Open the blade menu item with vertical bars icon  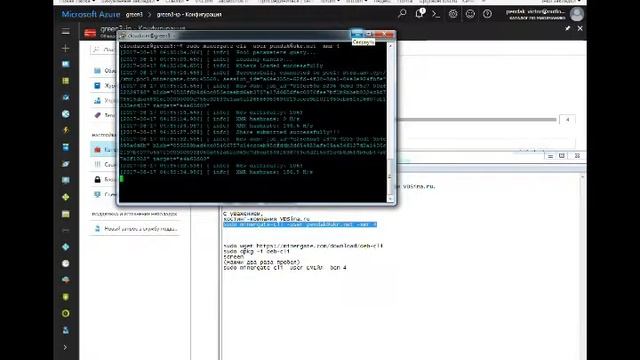coord(104,164)
